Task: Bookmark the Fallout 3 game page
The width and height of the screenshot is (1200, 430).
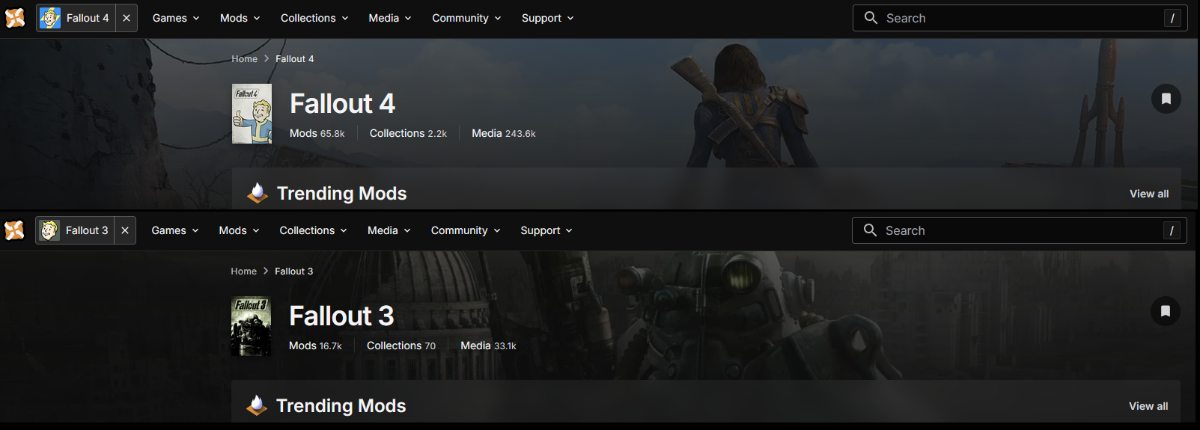Action: 1164,311
